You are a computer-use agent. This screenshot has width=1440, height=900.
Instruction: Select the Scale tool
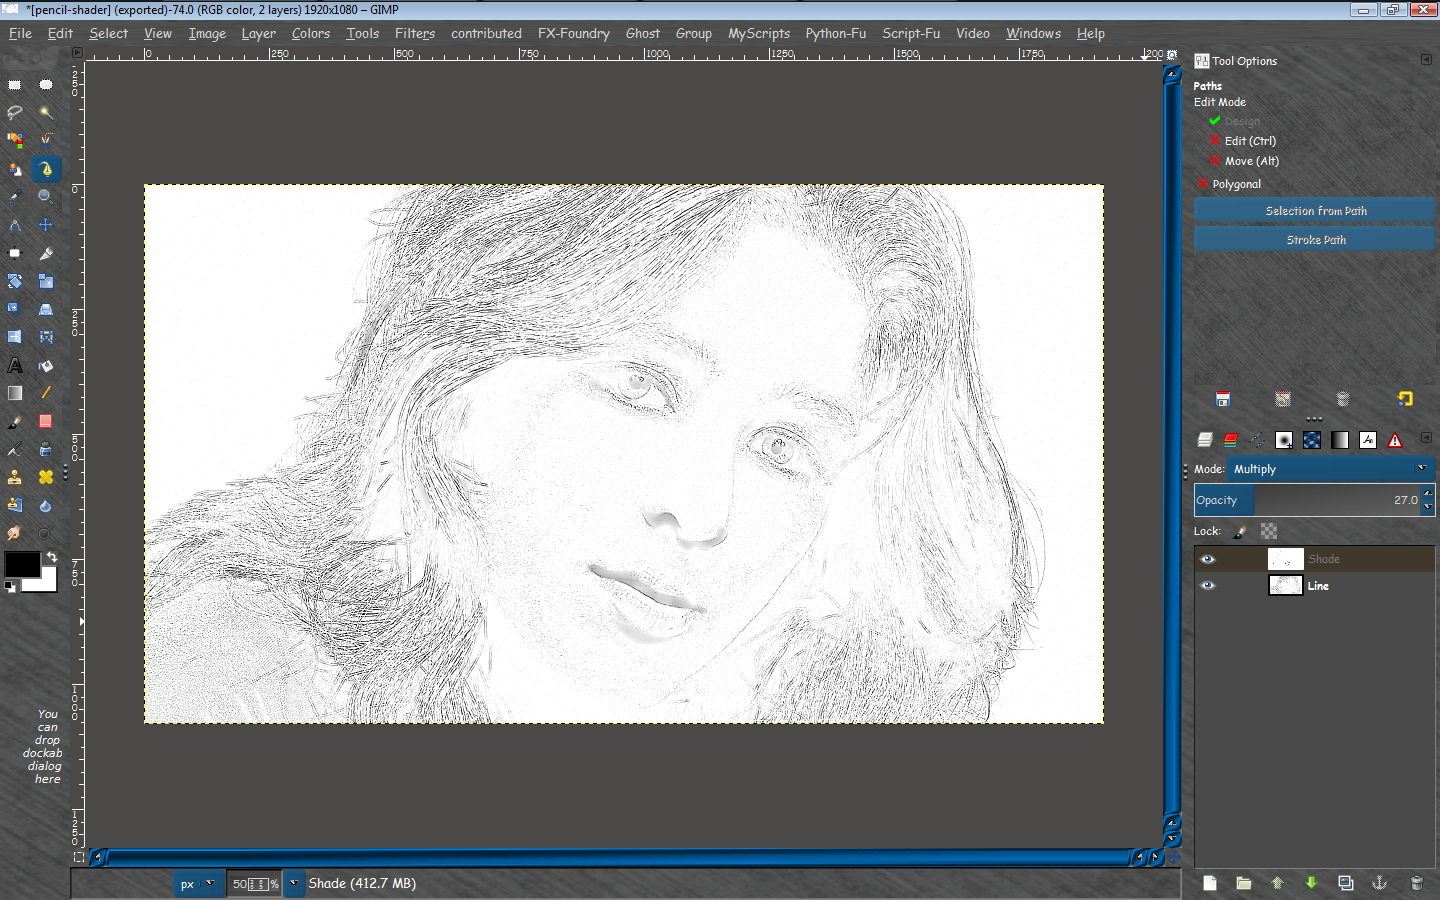tap(46, 281)
